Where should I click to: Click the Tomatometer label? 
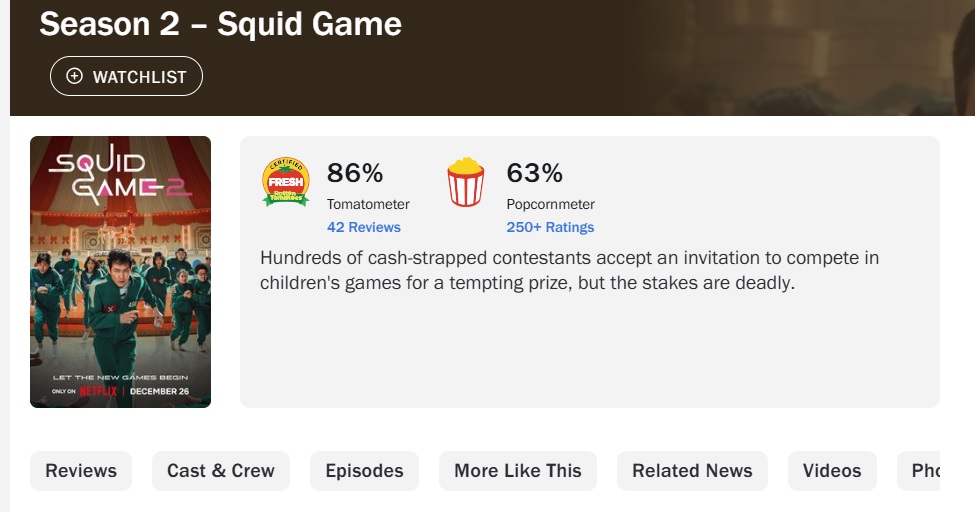click(x=368, y=204)
